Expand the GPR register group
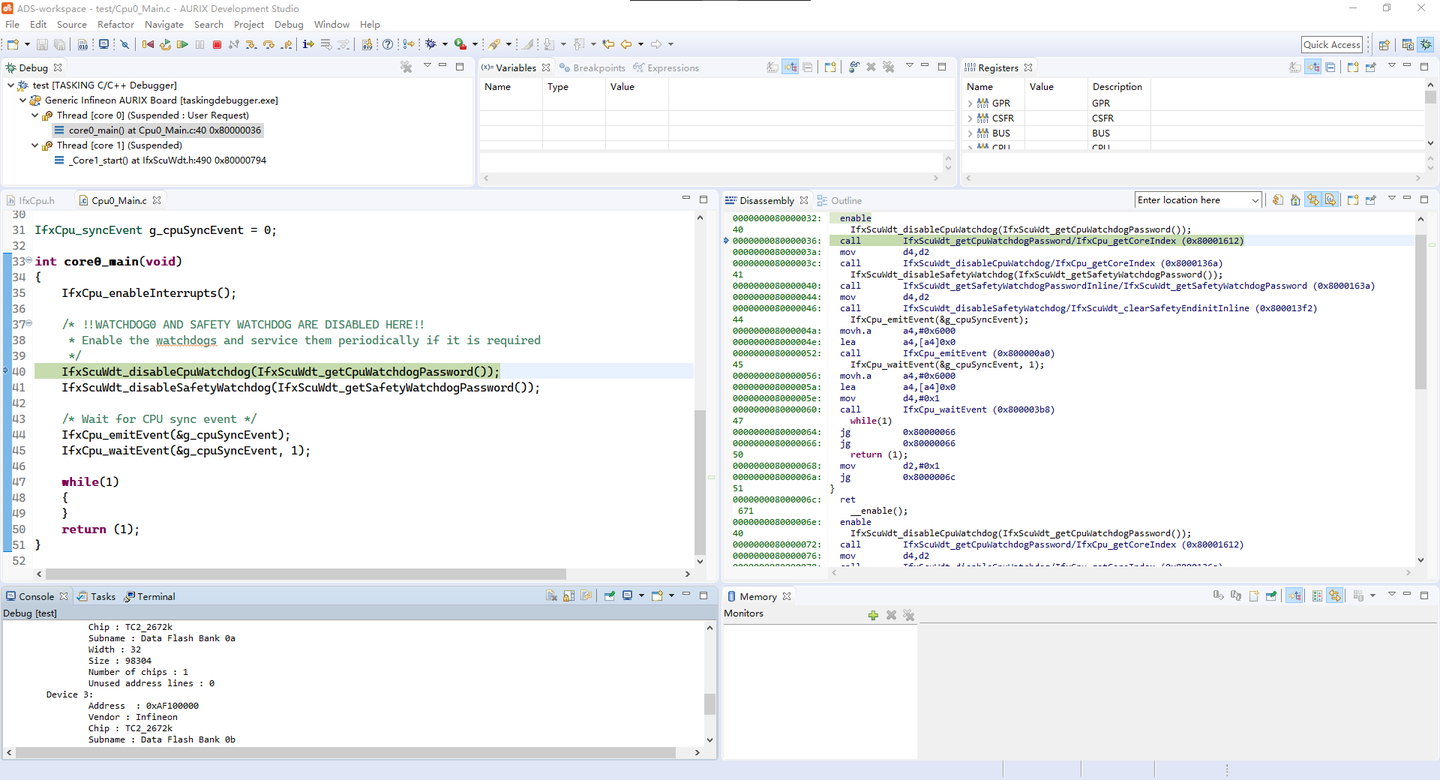Screen dimensions: 1440x780 (970, 103)
